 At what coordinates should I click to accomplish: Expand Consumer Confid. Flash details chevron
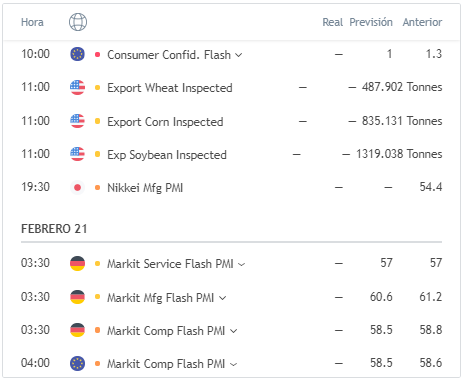click(x=239, y=55)
